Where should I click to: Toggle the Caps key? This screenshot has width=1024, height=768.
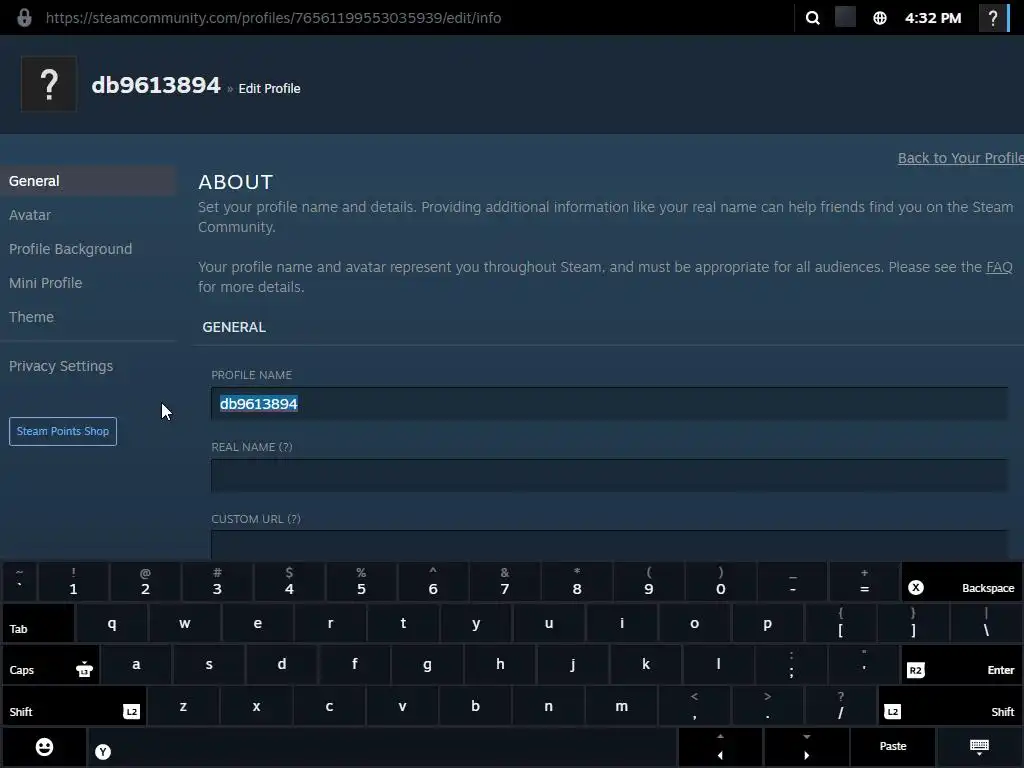(x=51, y=664)
